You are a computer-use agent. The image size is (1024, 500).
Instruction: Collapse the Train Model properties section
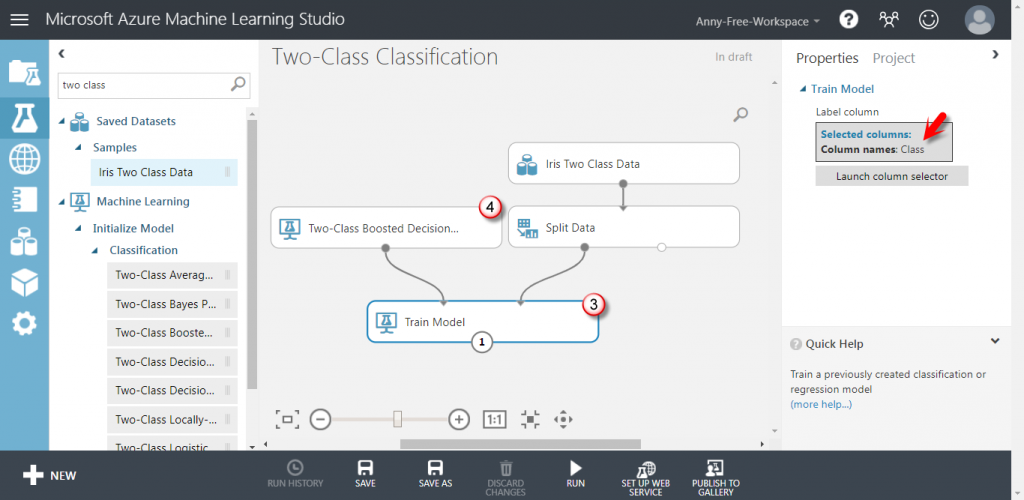(802, 89)
